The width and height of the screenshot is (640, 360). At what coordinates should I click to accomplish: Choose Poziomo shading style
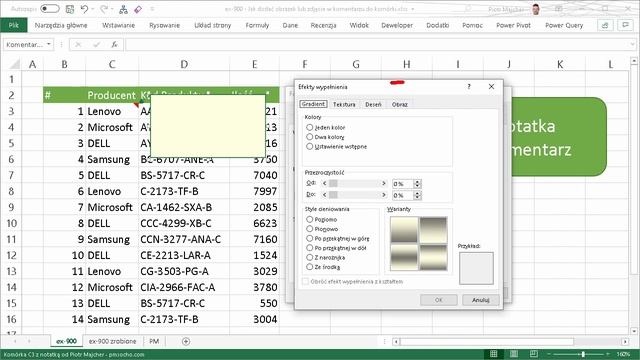[x=310, y=219]
